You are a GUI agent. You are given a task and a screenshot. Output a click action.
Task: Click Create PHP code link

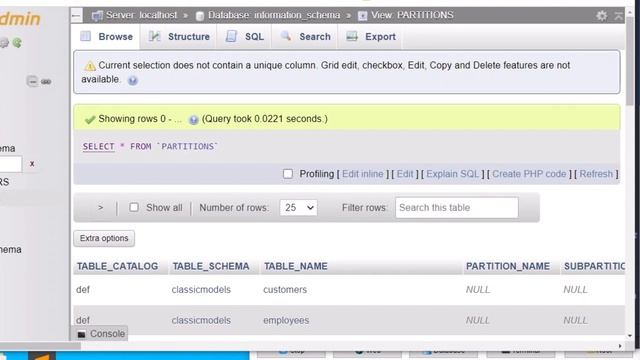tap(529, 174)
